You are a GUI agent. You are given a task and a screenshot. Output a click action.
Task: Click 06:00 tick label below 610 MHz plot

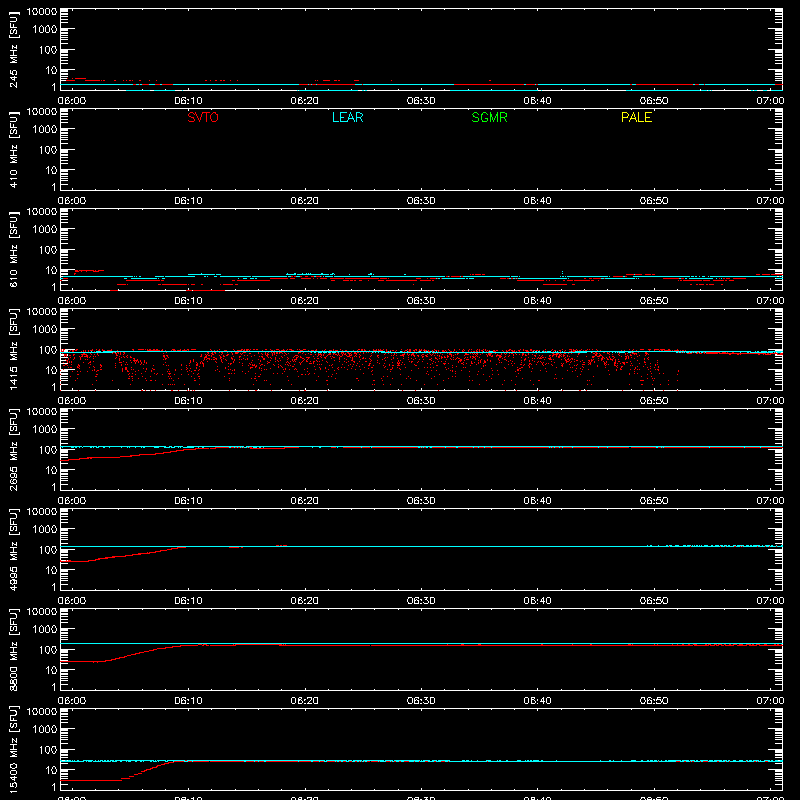(x=72, y=301)
